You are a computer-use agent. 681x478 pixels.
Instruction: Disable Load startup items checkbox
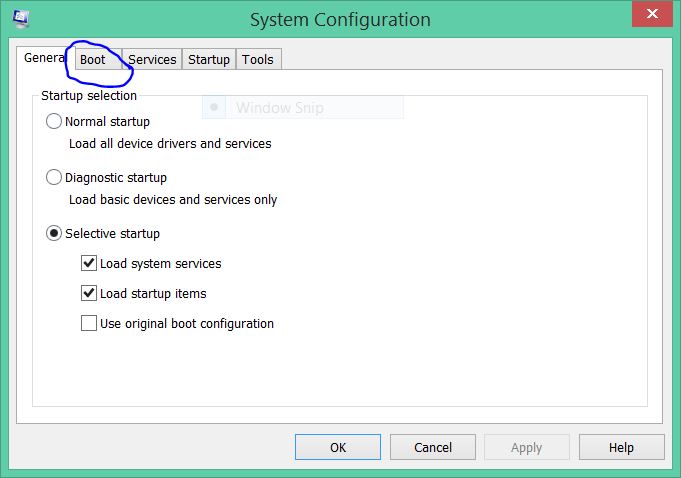pyautogui.click(x=89, y=294)
